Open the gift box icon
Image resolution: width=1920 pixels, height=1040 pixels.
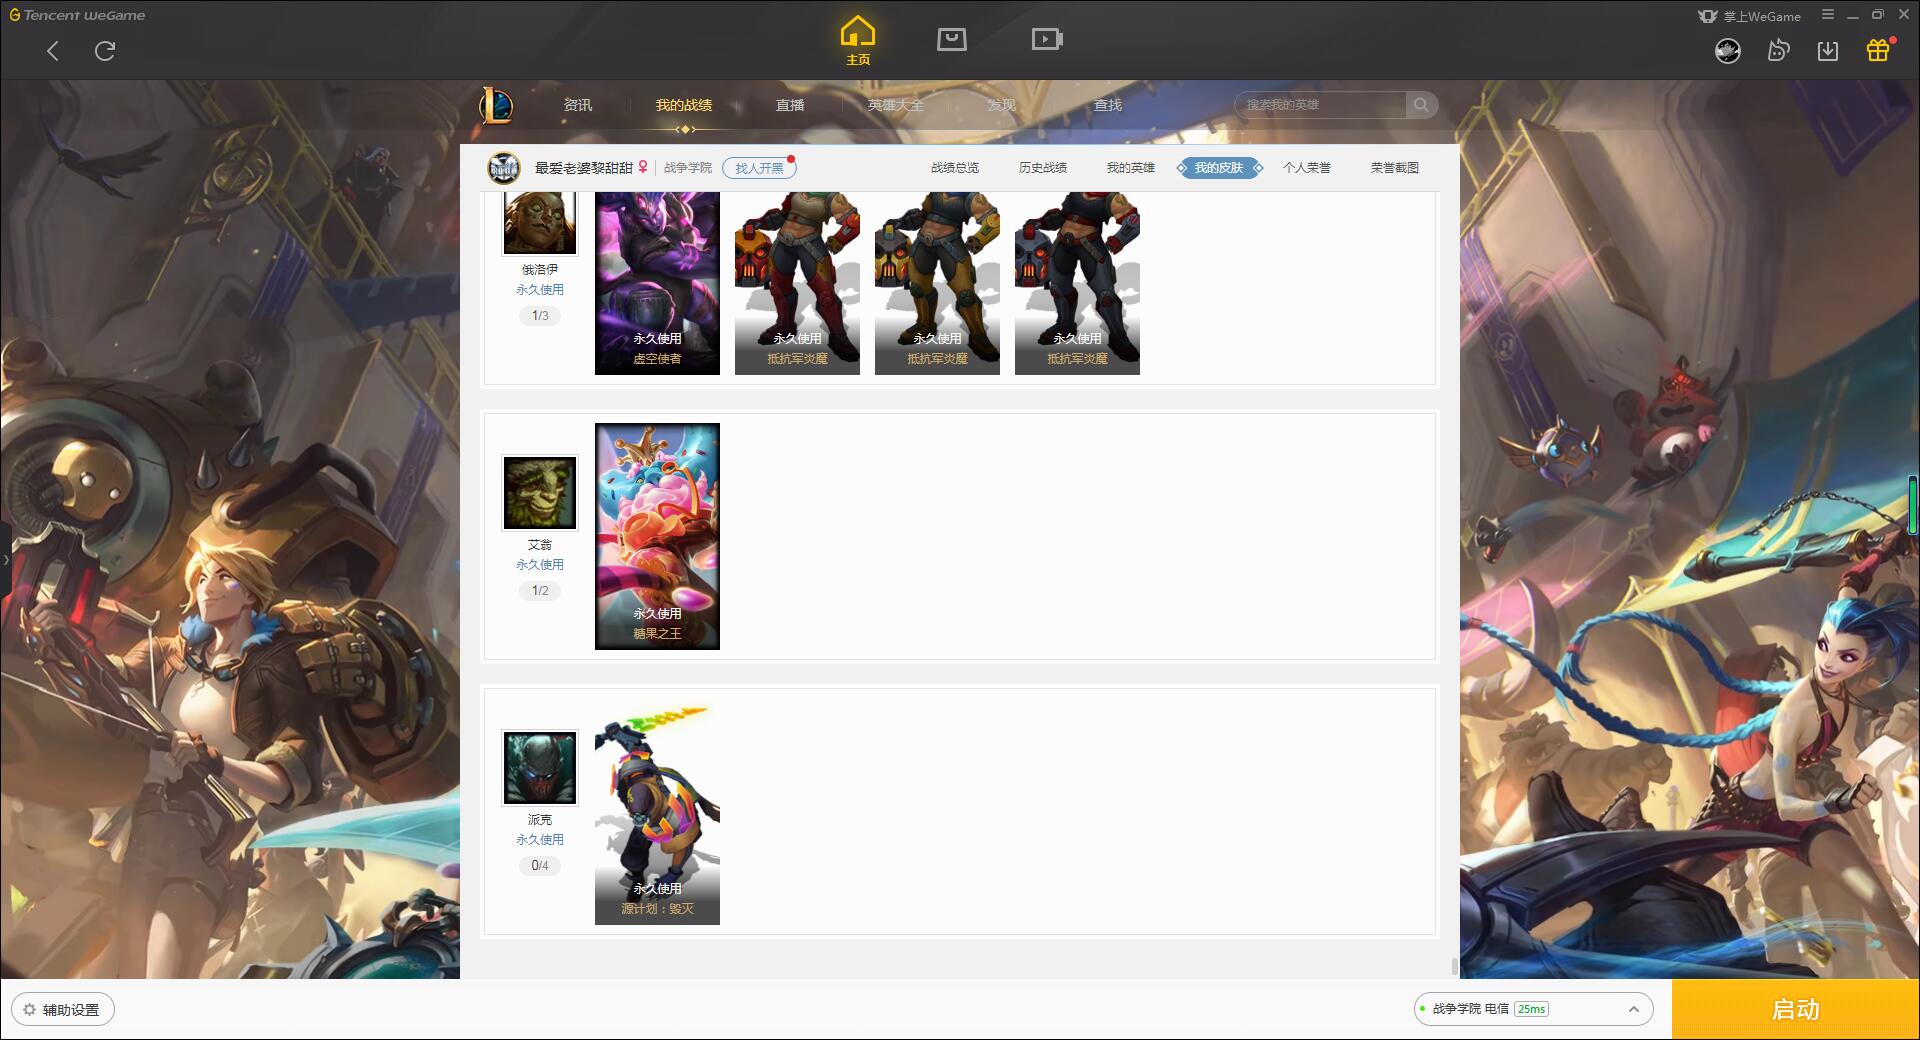[1878, 50]
